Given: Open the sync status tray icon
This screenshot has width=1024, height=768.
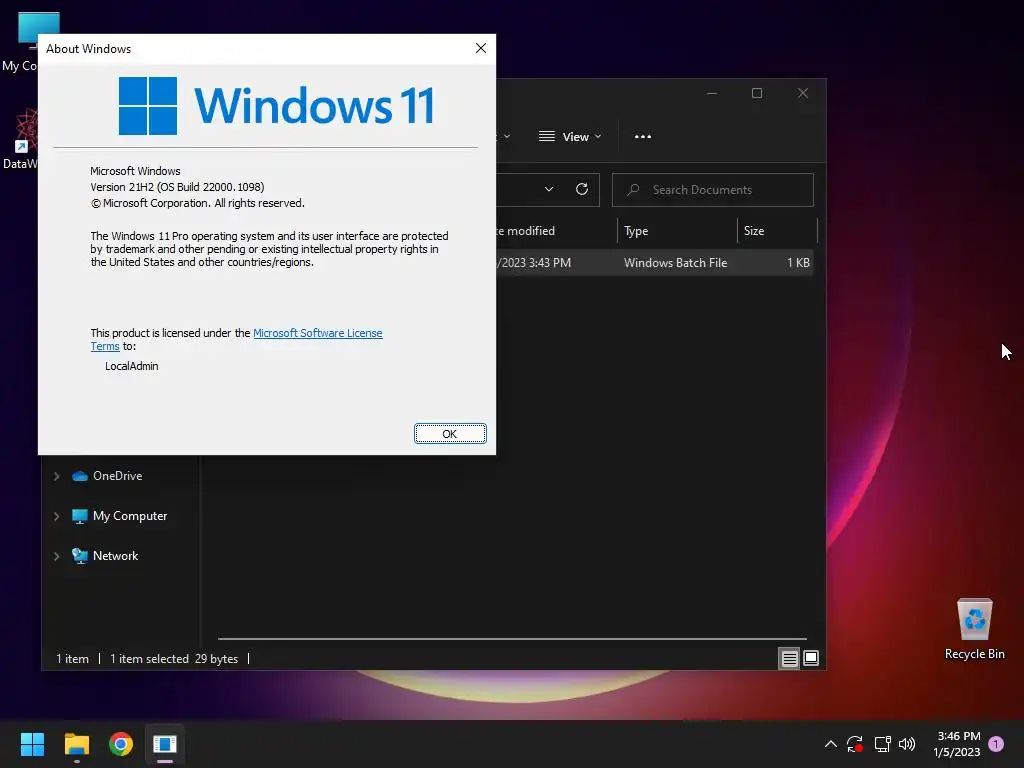Looking at the screenshot, I should [x=855, y=744].
